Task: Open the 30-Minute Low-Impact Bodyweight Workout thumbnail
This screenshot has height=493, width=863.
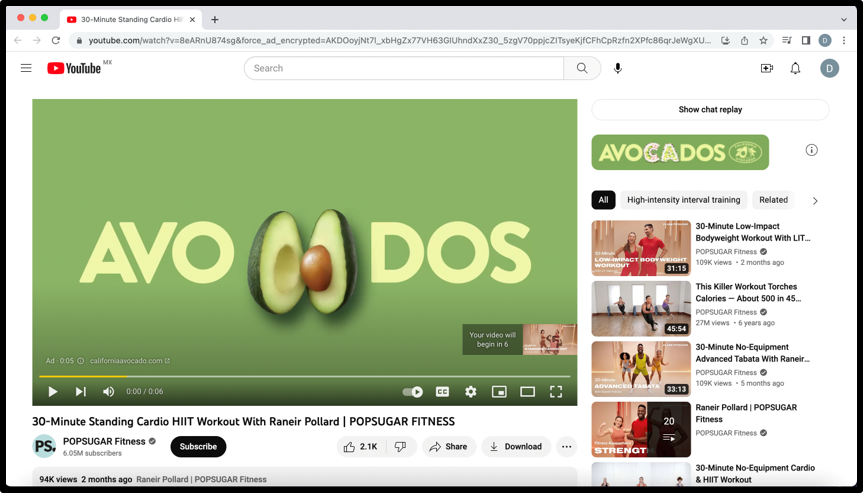Action: pyautogui.click(x=641, y=248)
